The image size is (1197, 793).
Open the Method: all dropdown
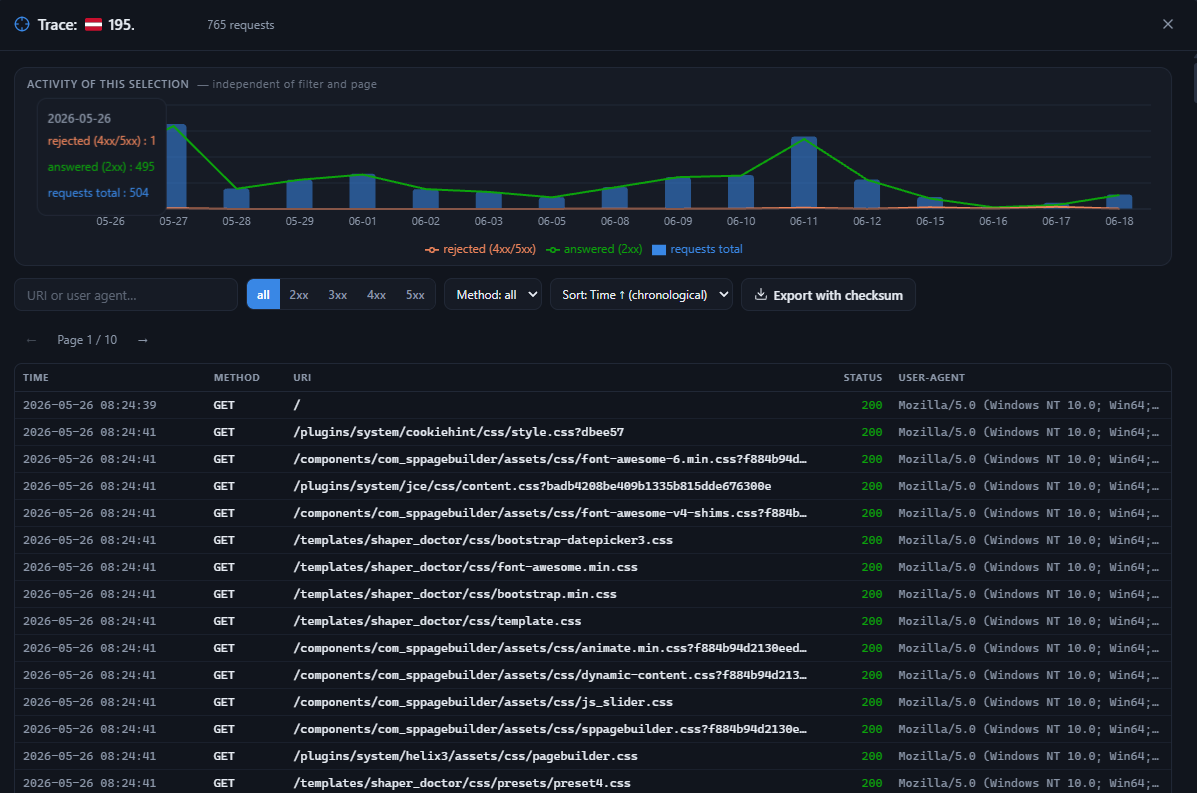pyautogui.click(x=492, y=295)
